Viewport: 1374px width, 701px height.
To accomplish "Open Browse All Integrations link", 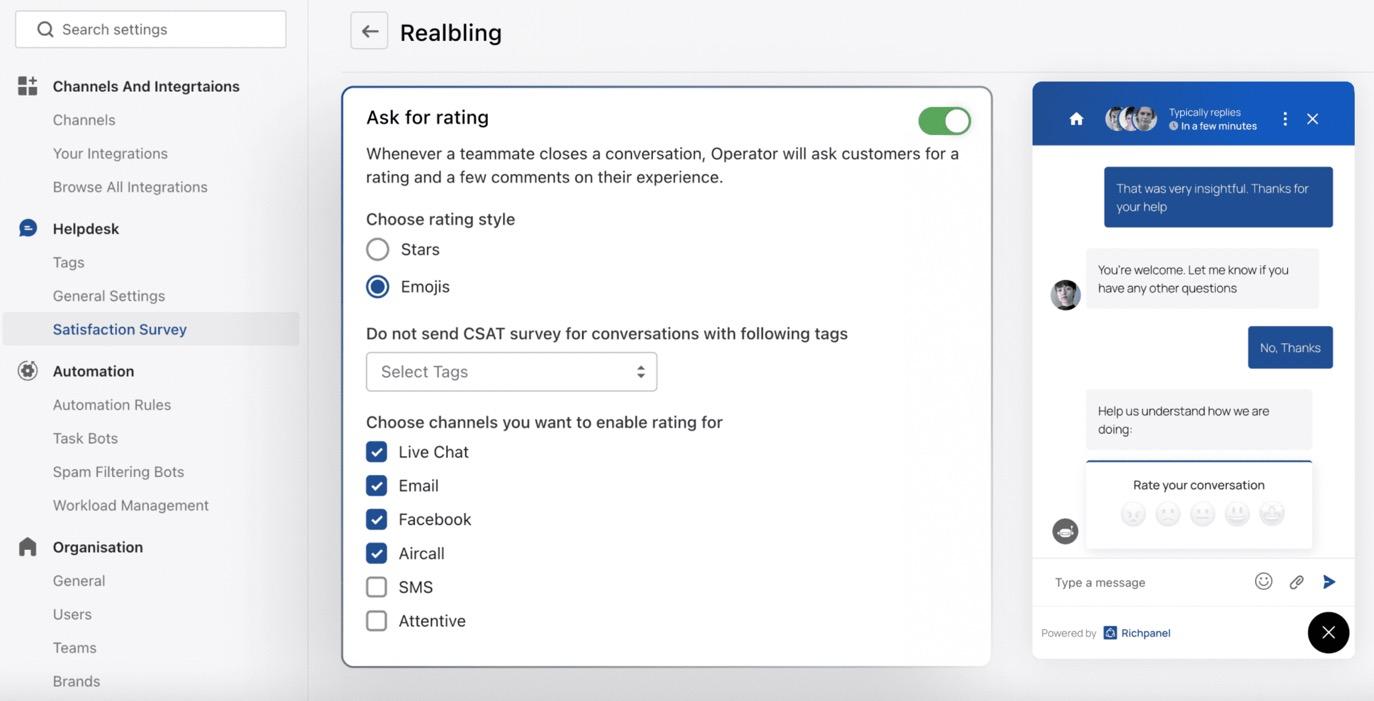I will [130, 187].
